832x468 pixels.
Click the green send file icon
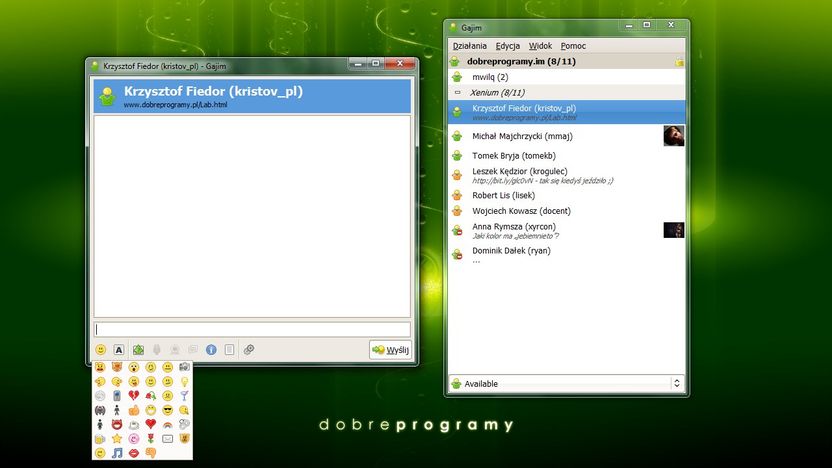point(138,350)
